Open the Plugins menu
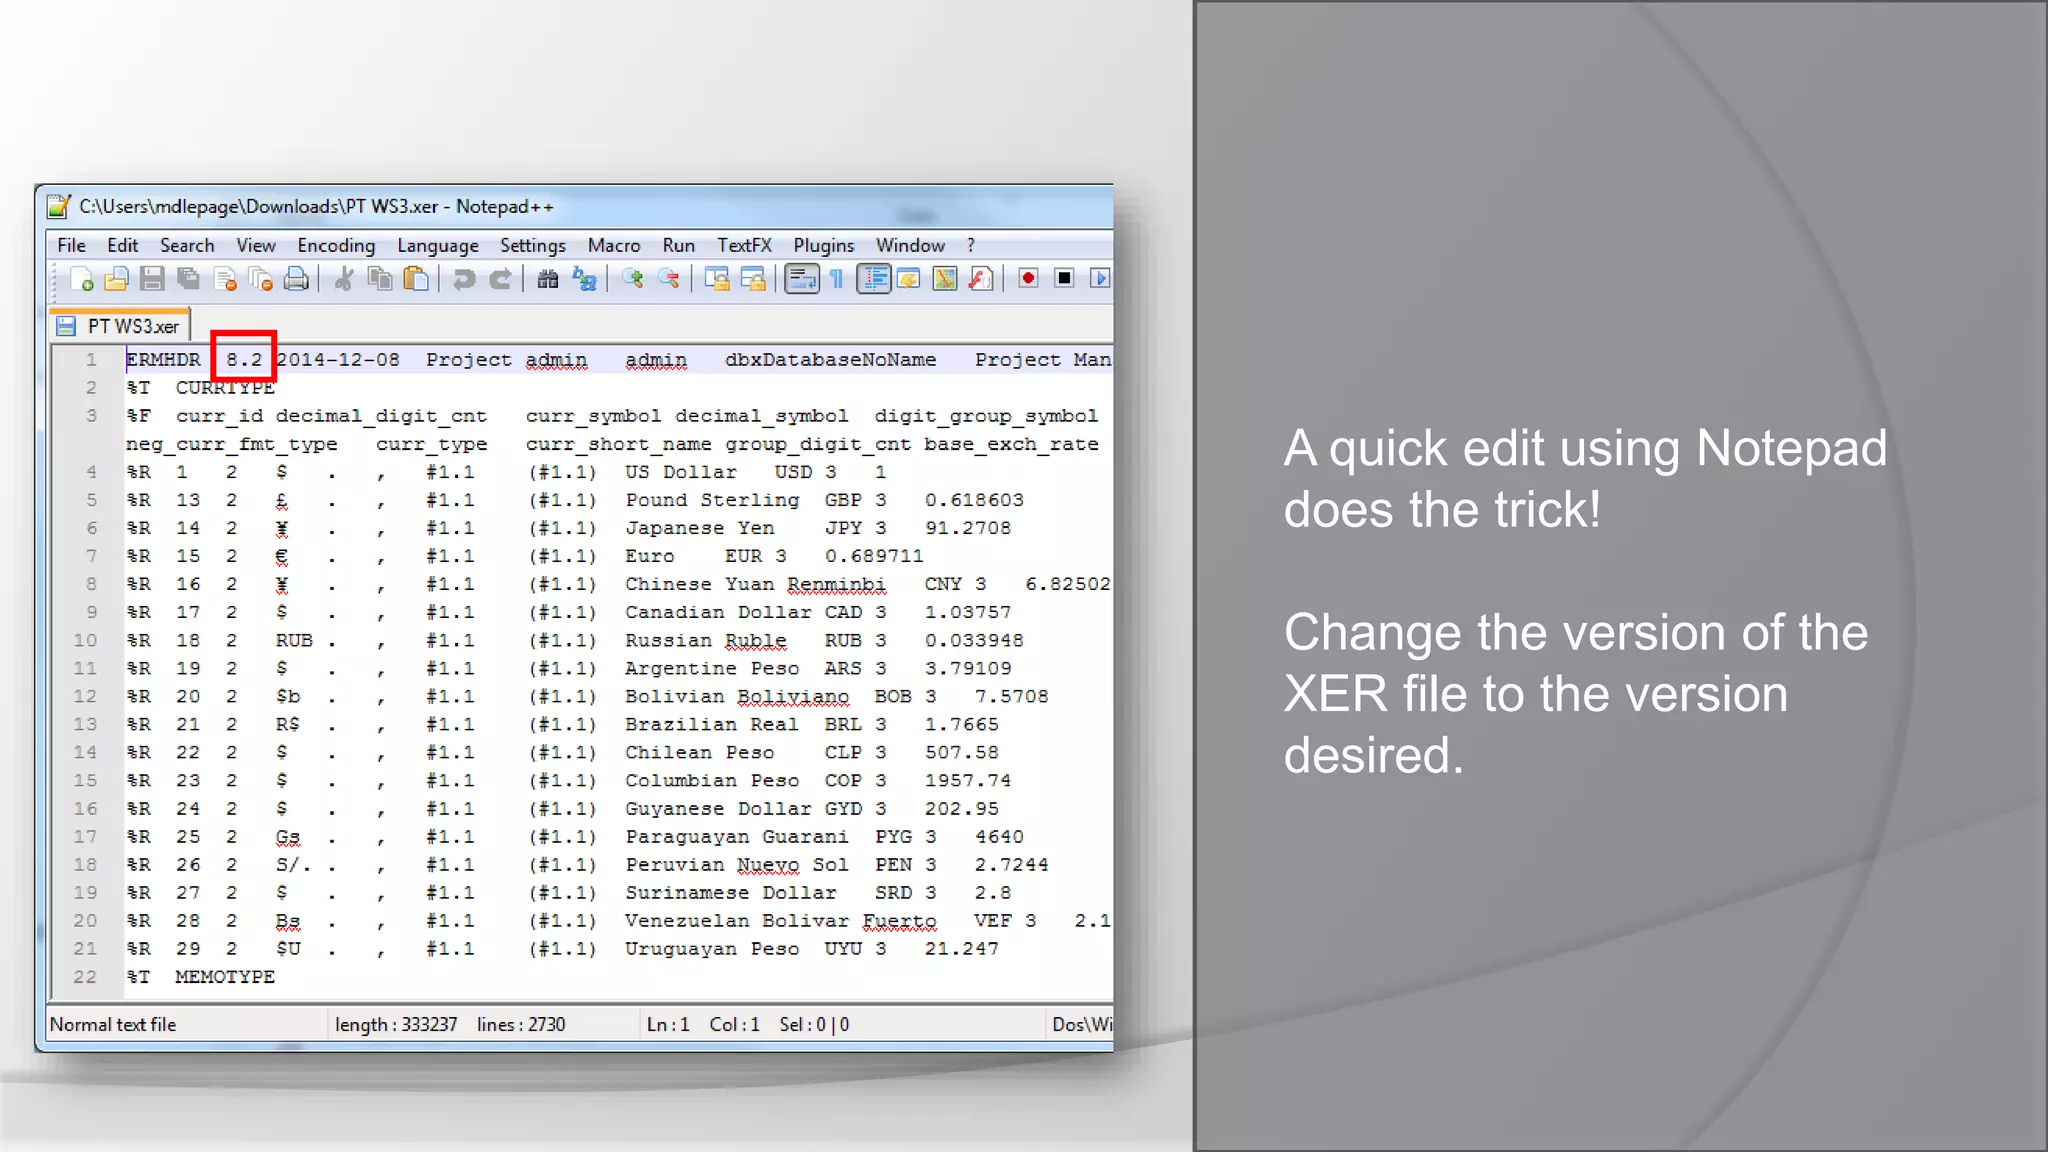2048x1152 pixels. pos(824,245)
